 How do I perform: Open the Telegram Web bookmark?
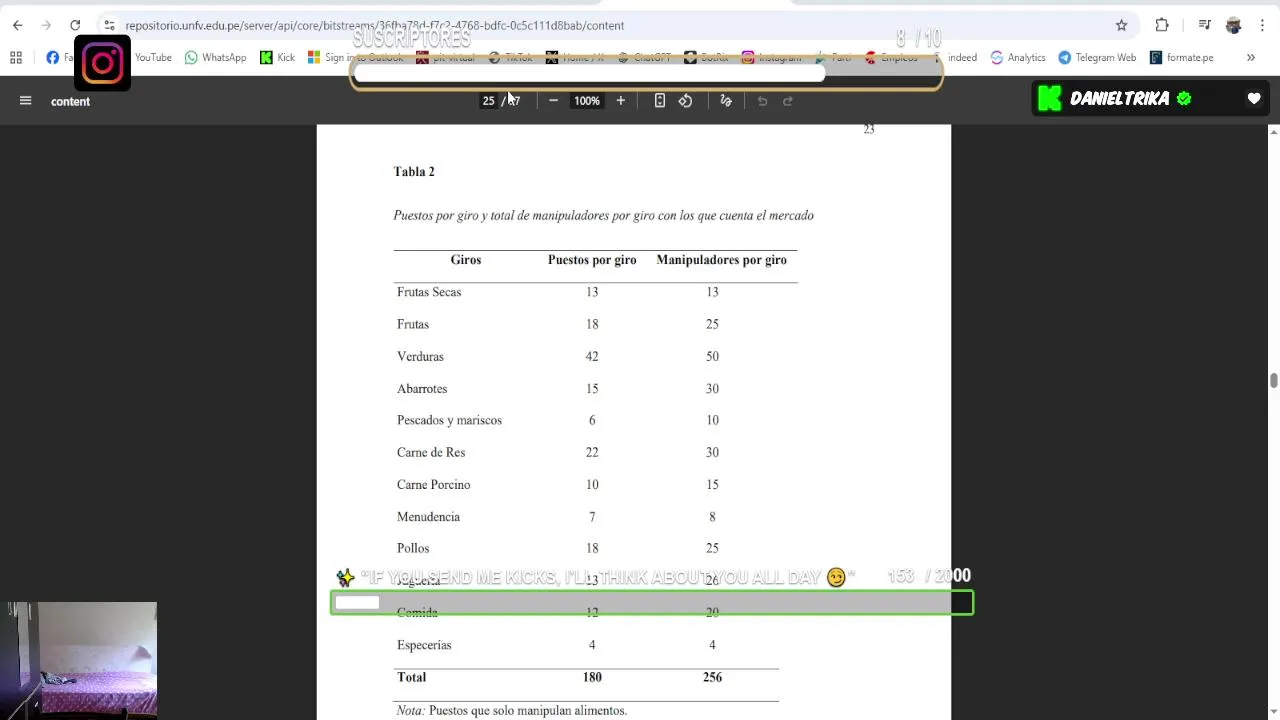tap(1097, 57)
